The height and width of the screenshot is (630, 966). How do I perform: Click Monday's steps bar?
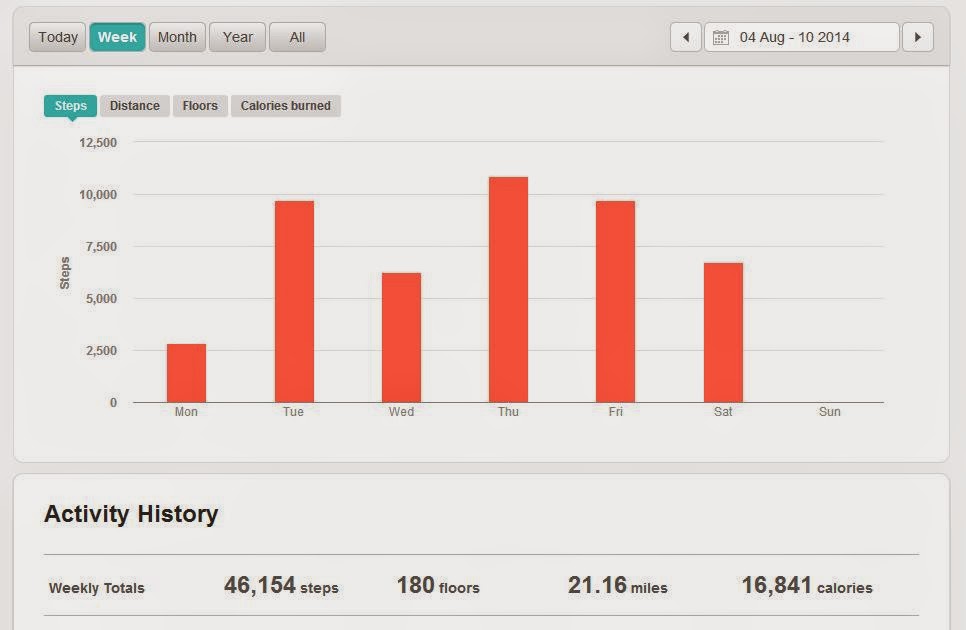tap(186, 373)
